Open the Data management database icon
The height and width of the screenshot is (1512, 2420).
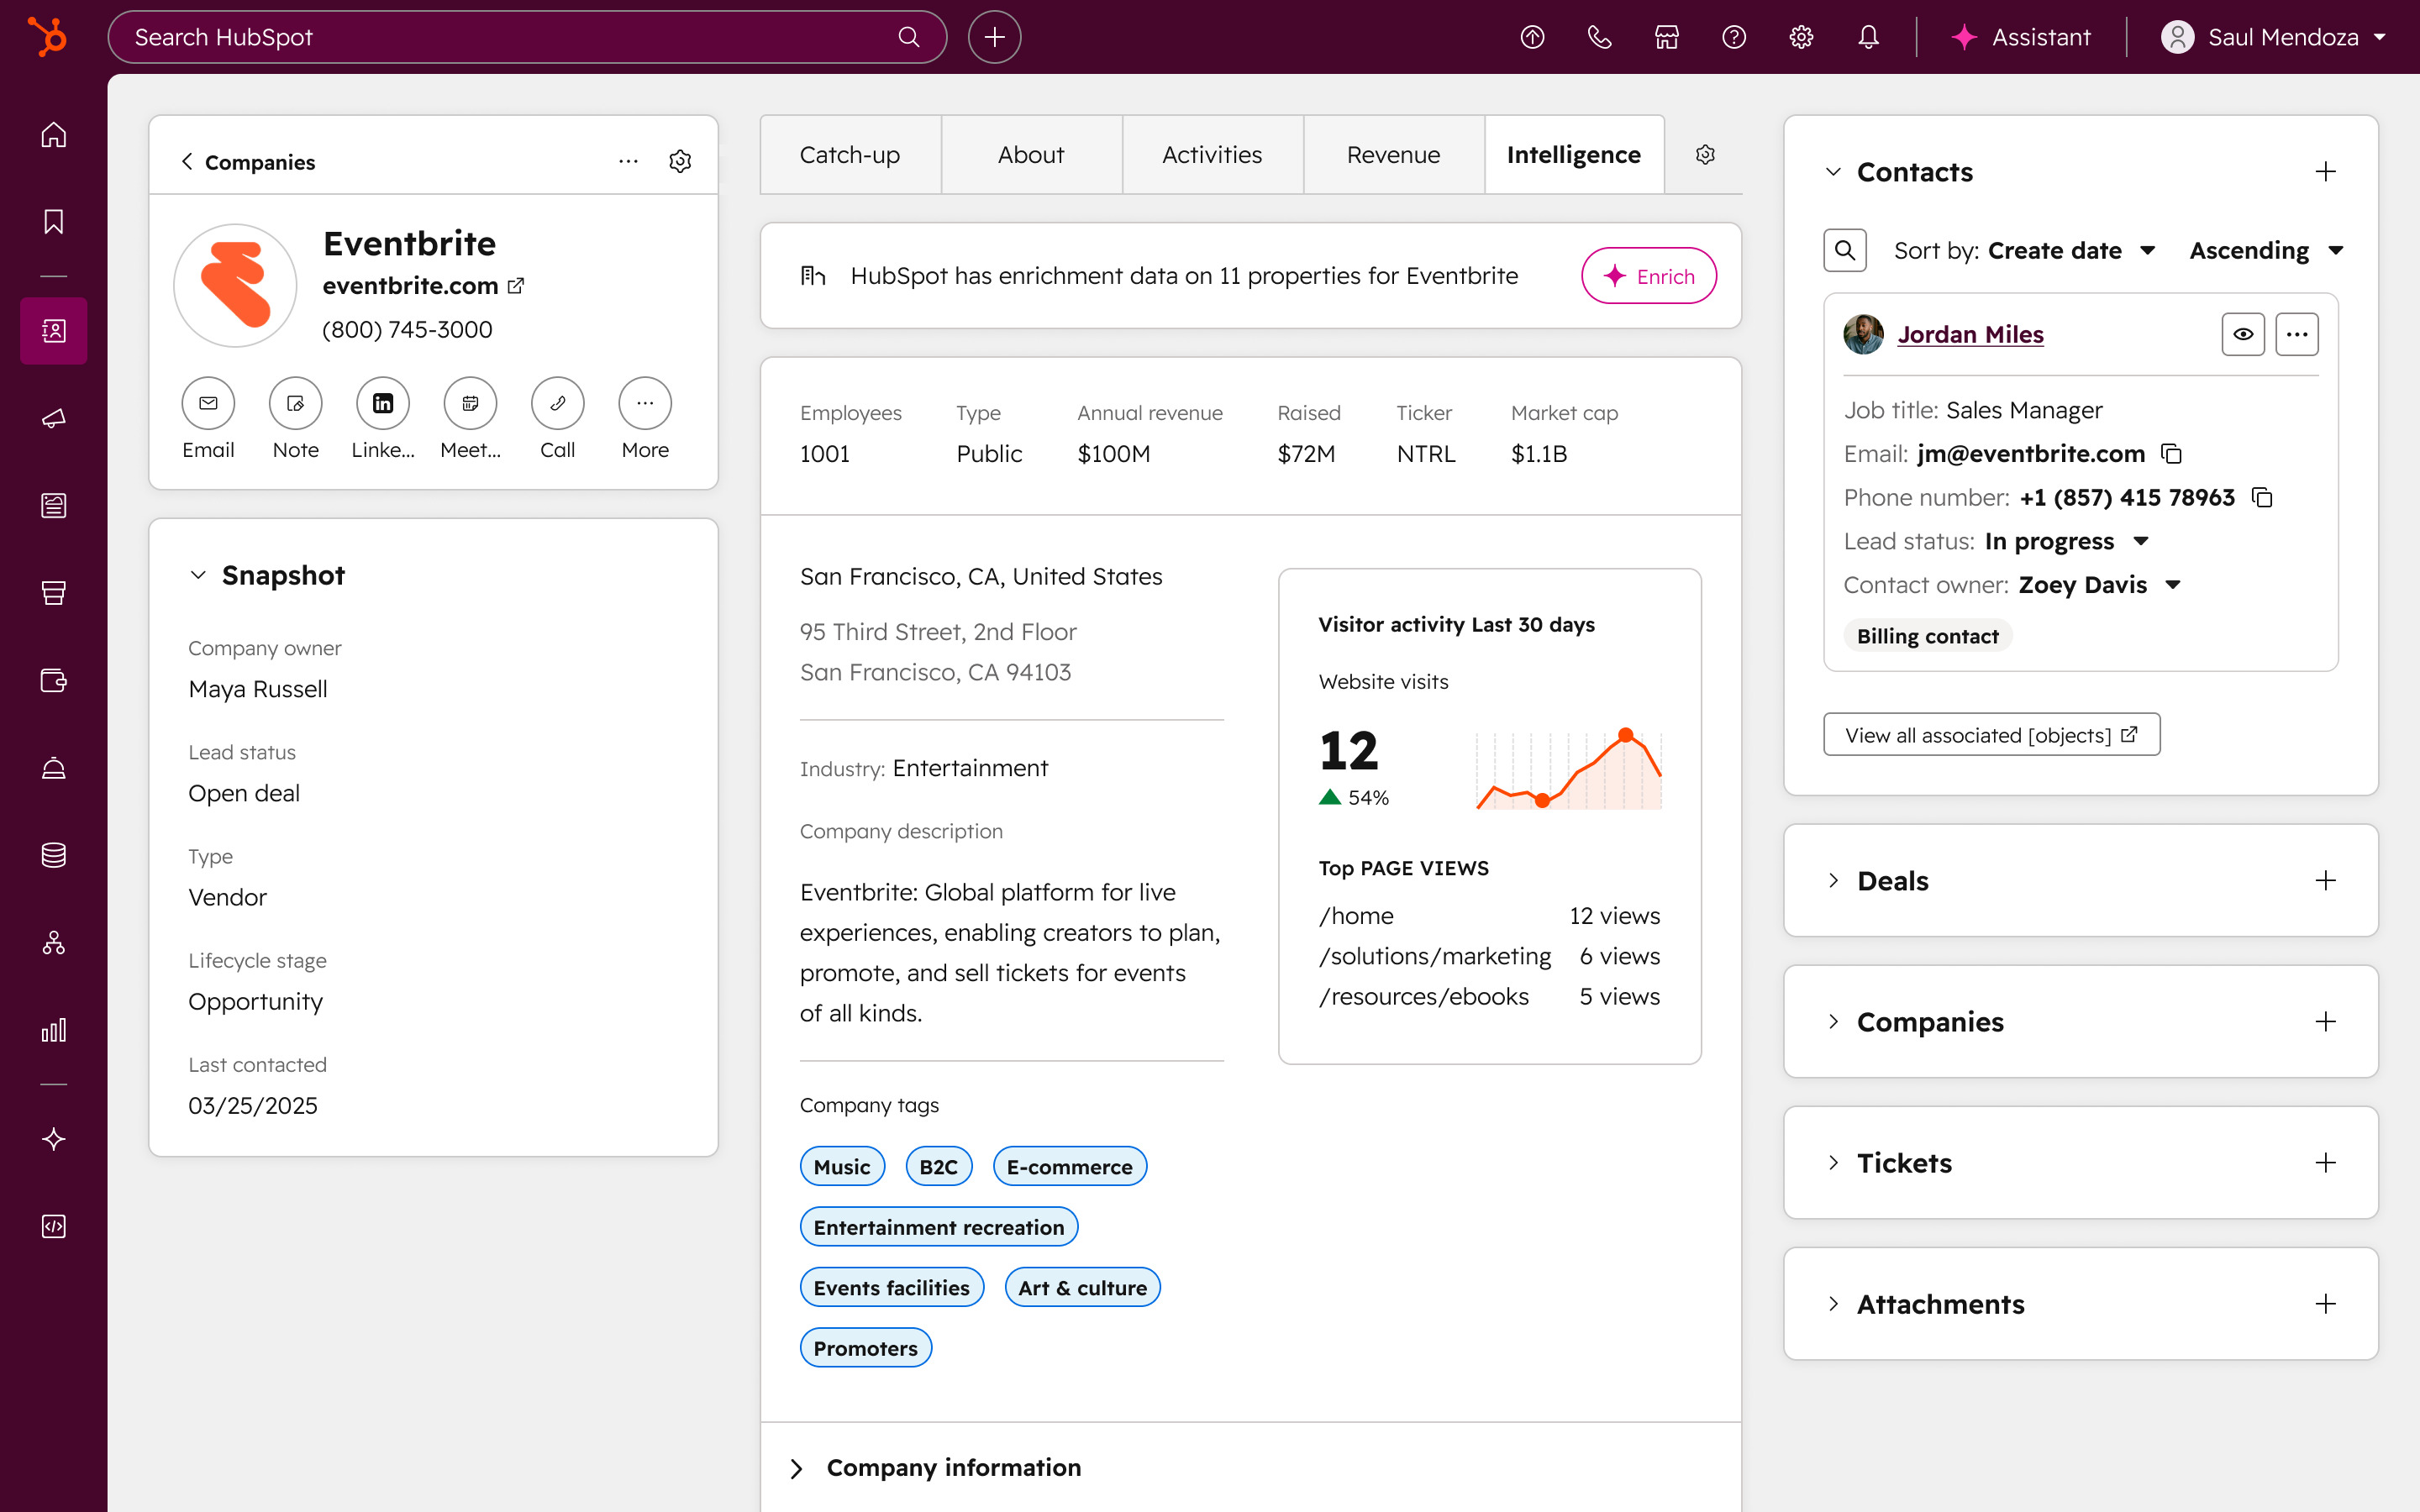54,855
